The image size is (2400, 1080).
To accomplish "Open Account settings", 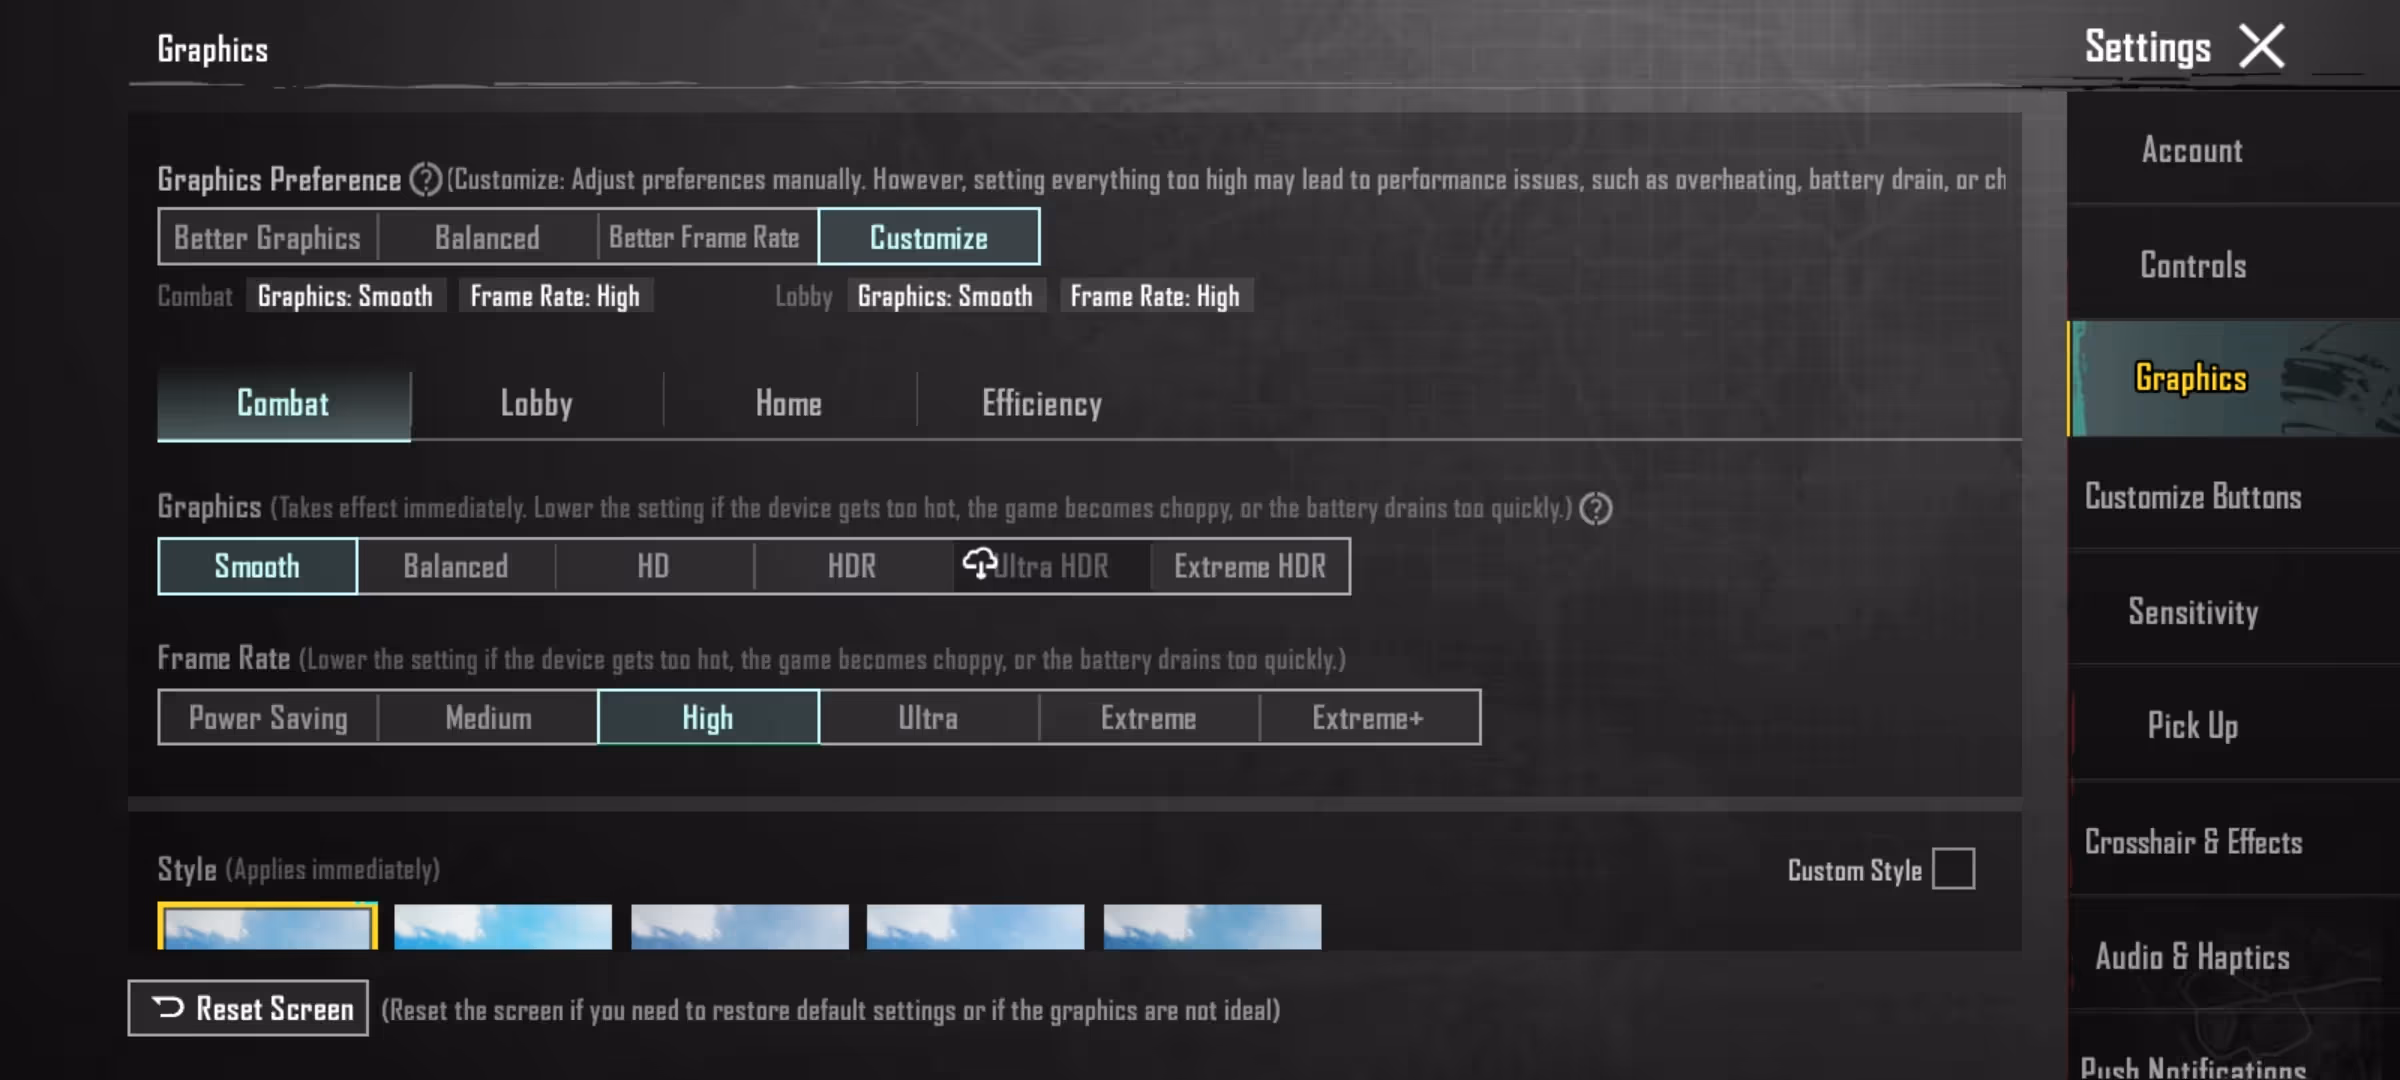I will pyautogui.click(x=2192, y=149).
